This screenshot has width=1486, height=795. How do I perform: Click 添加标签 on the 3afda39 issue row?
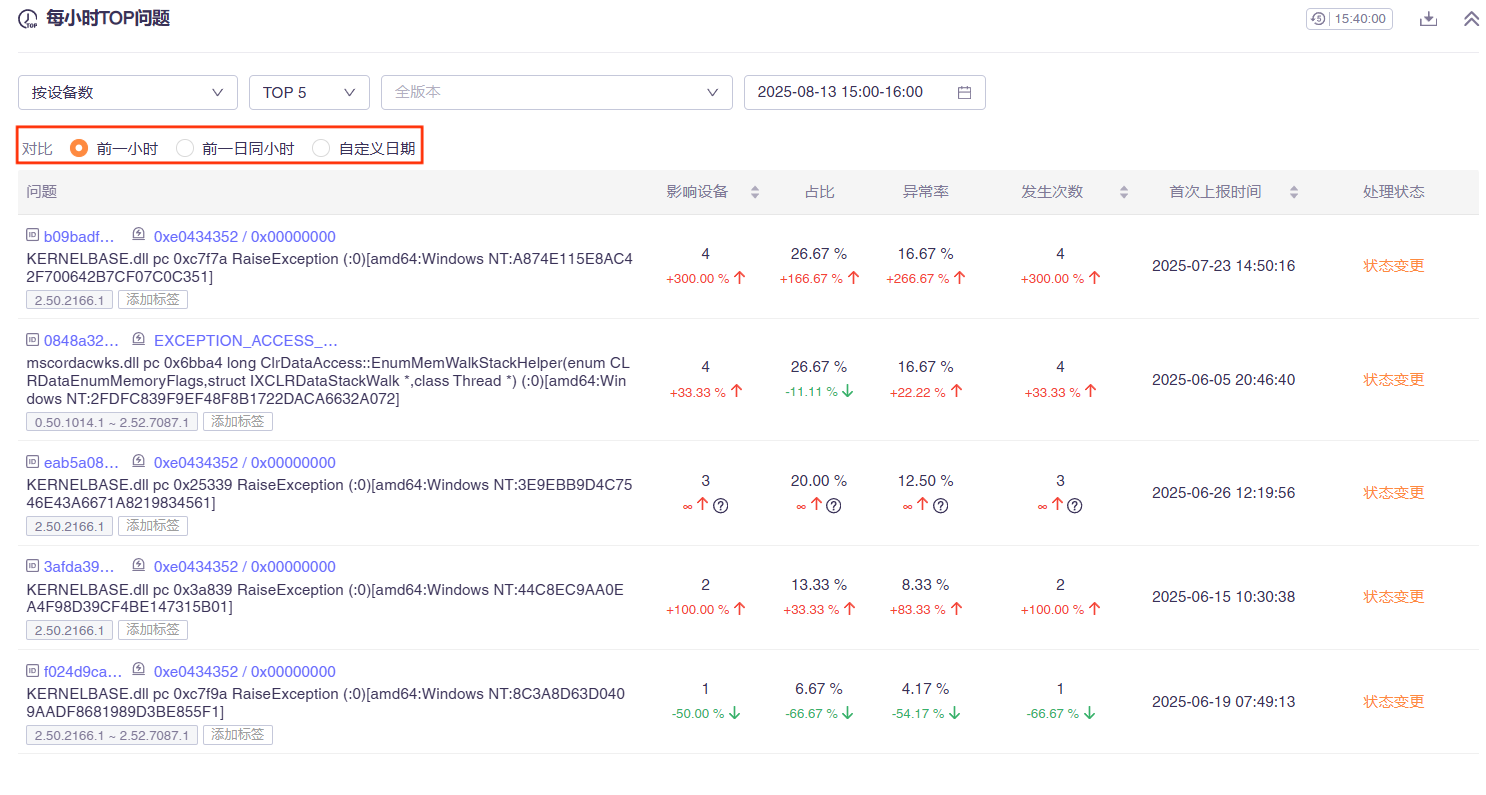[153, 630]
